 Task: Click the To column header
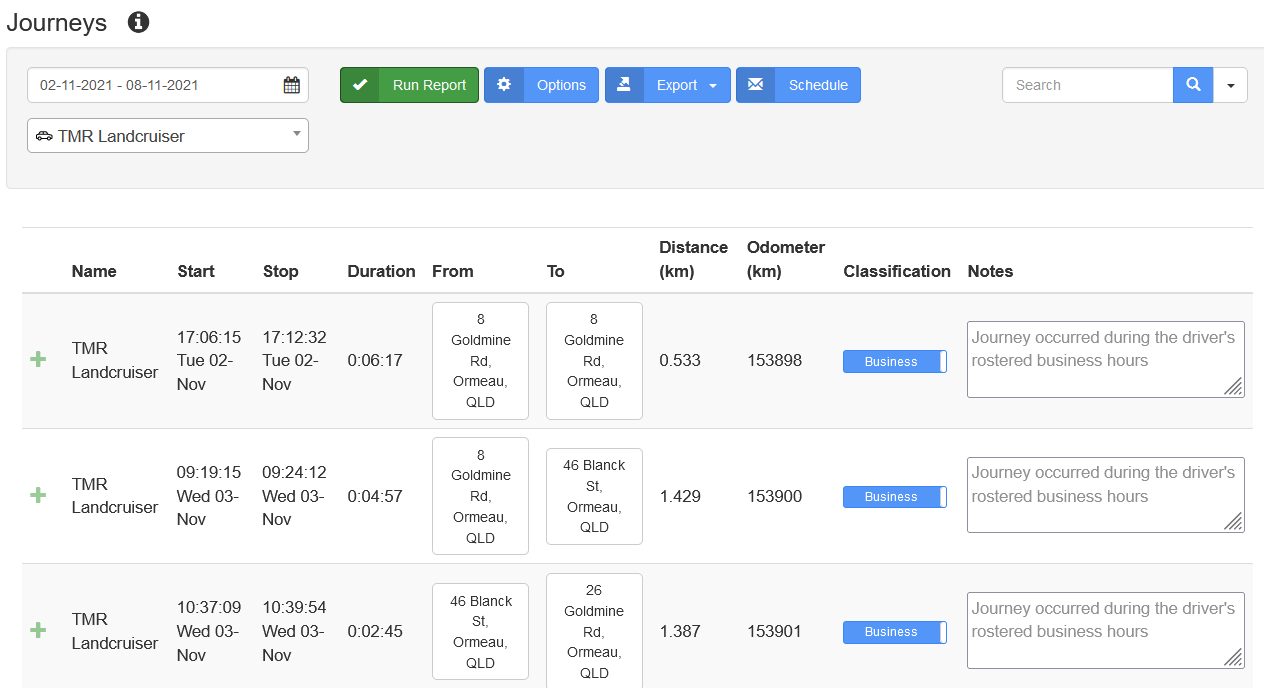[556, 271]
